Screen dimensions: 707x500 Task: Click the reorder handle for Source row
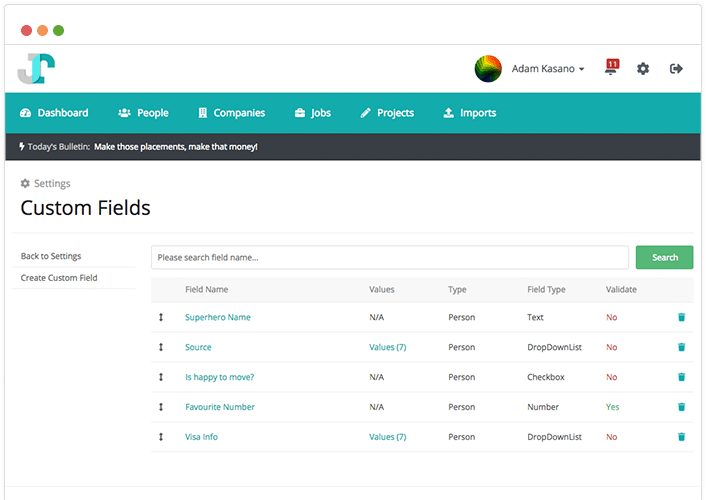pyautogui.click(x=161, y=347)
